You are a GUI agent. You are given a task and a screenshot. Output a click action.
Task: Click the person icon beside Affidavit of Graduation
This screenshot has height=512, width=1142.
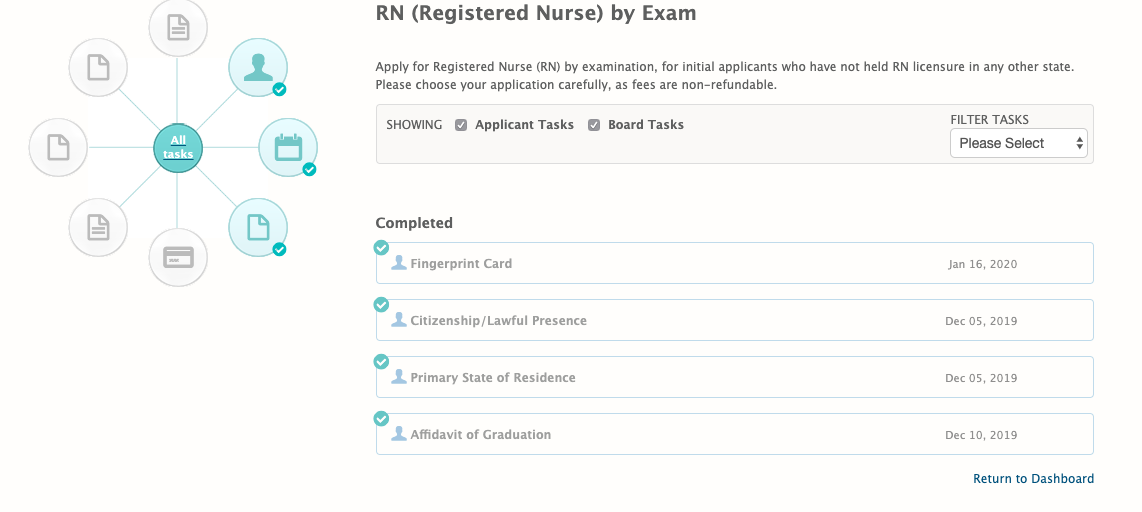pos(399,434)
